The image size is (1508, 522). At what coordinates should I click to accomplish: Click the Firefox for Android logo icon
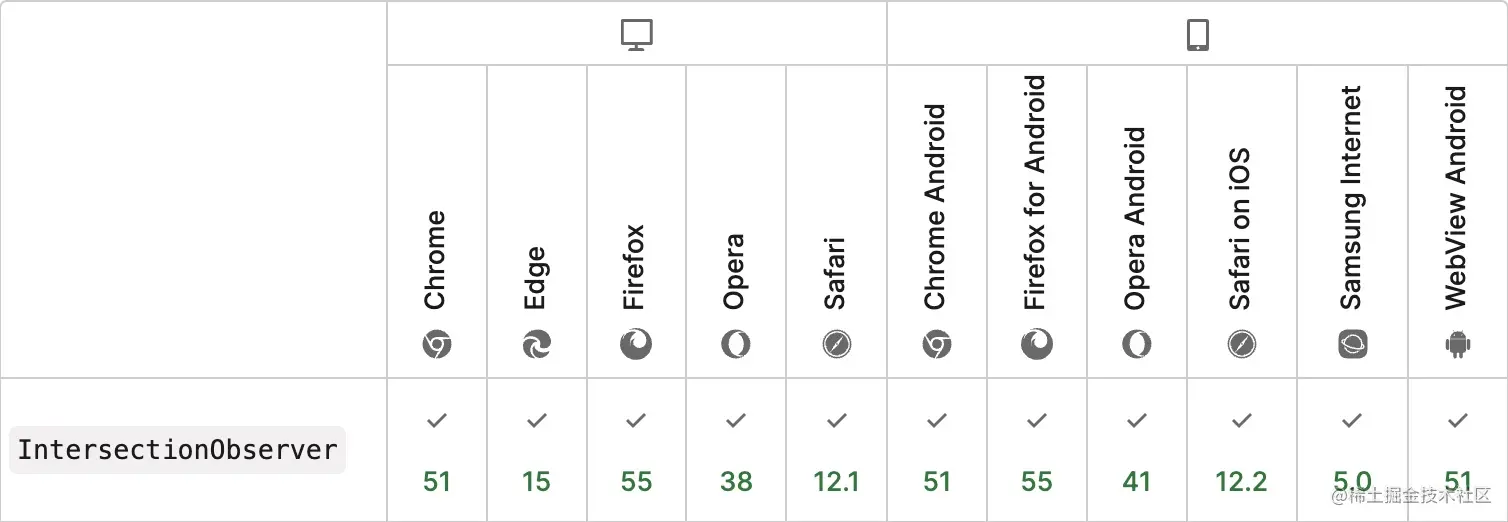pos(1037,345)
